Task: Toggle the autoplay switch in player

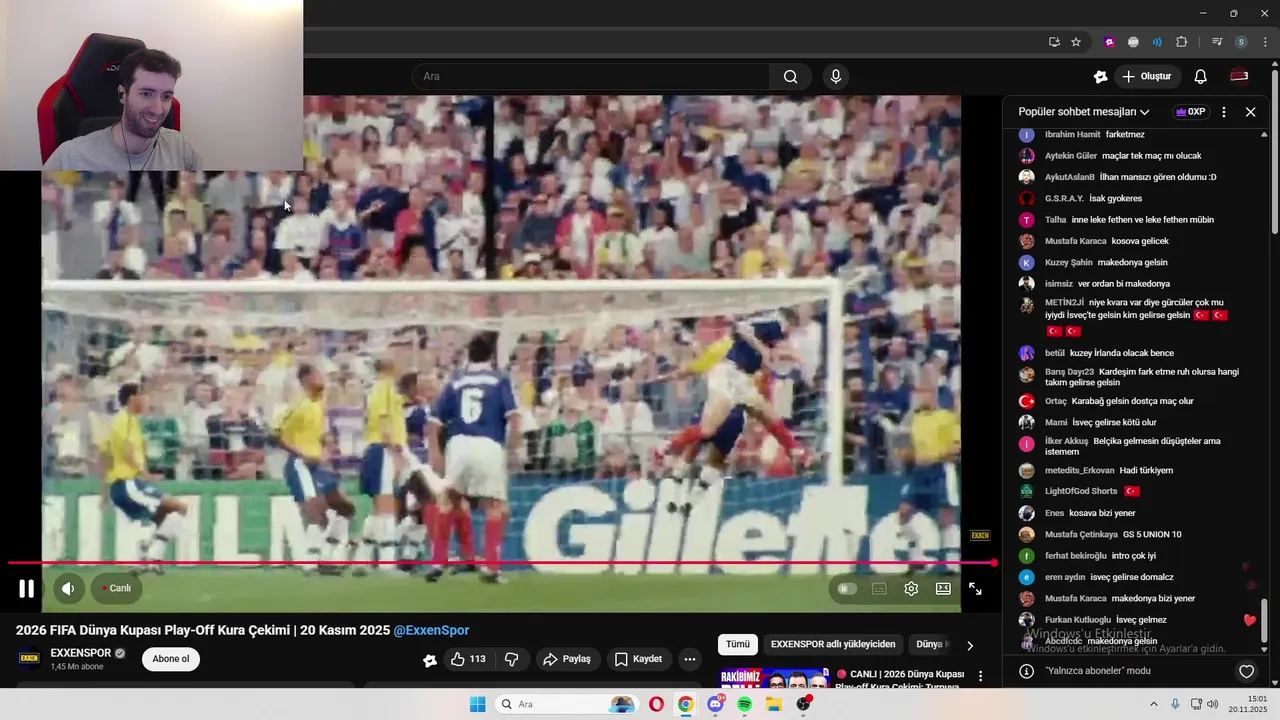Action: coord(847,589)
